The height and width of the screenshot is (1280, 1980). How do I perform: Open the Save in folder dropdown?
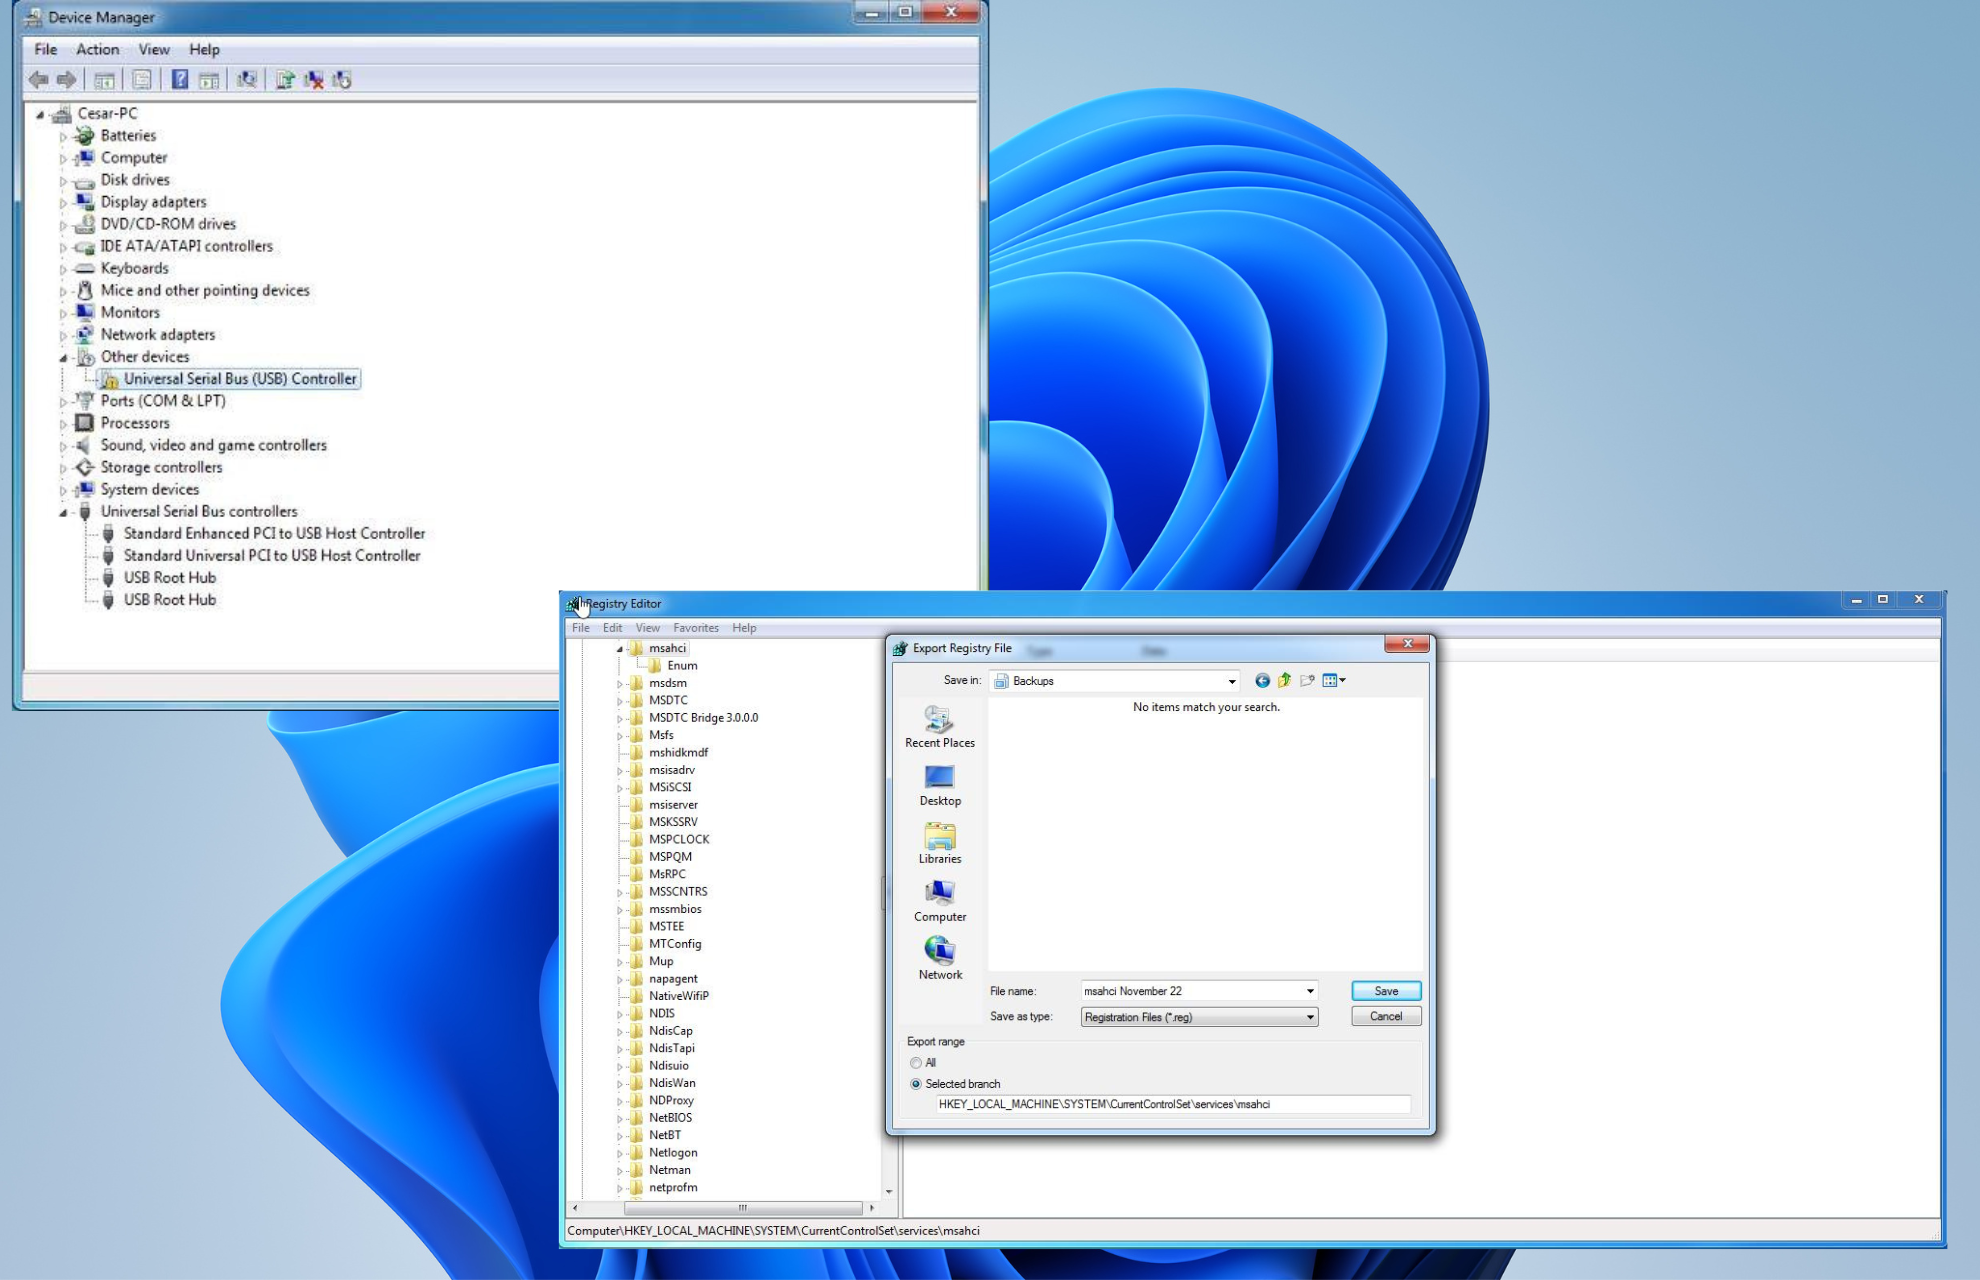[x=1231, y=681]
